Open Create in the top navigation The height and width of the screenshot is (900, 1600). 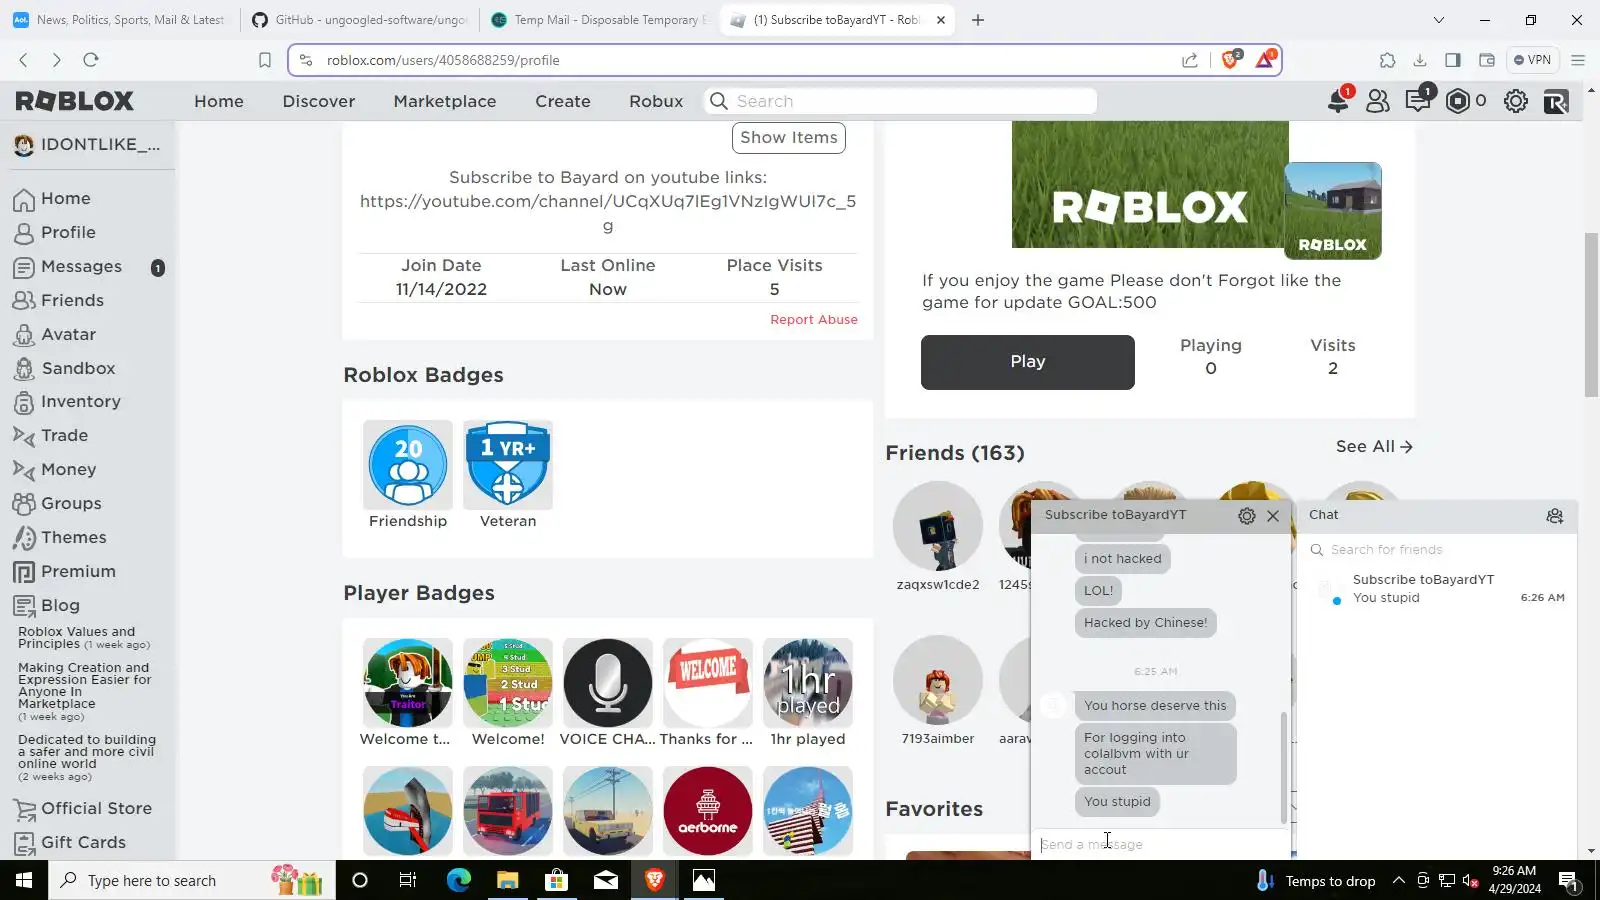pyautogui.click(x=563, y=101)
